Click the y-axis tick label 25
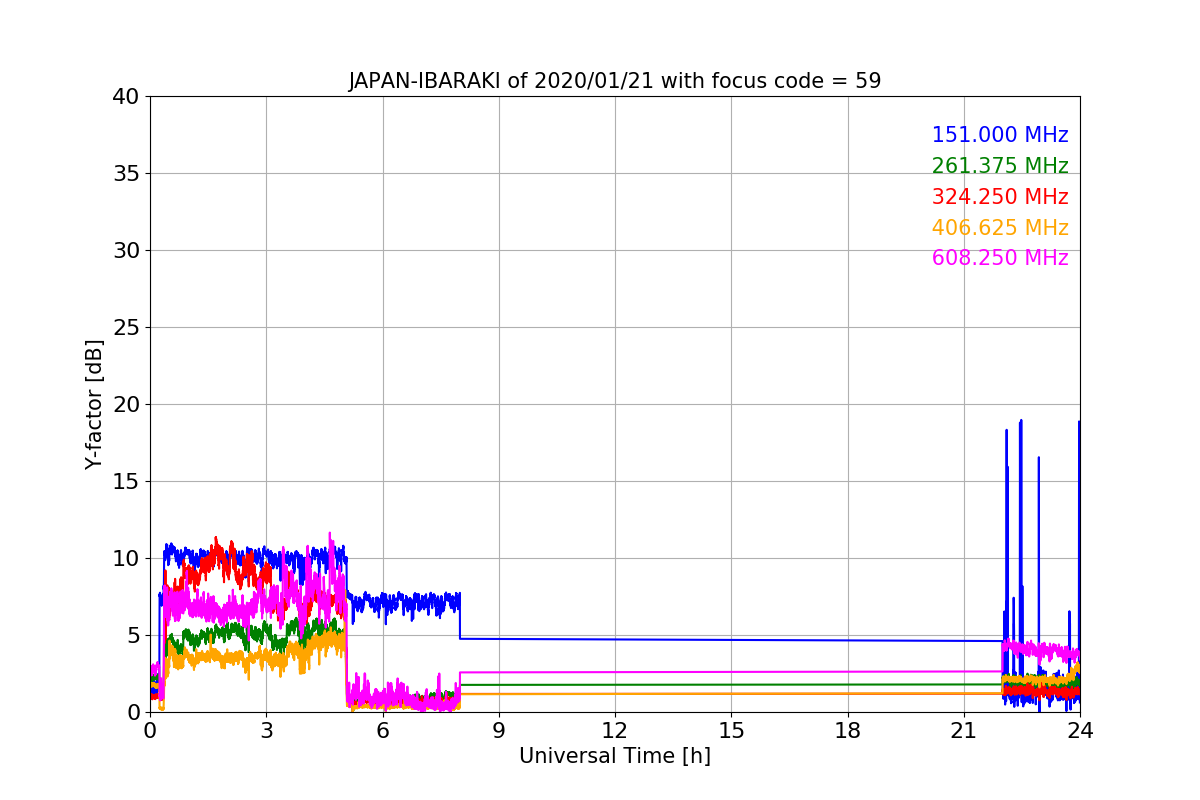This screenshot has height=800, width=1200. (126, 328)
